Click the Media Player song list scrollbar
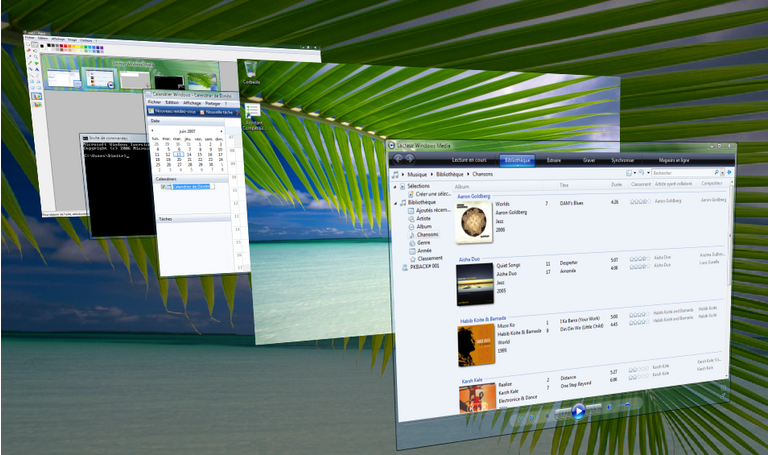 point(728,234)
